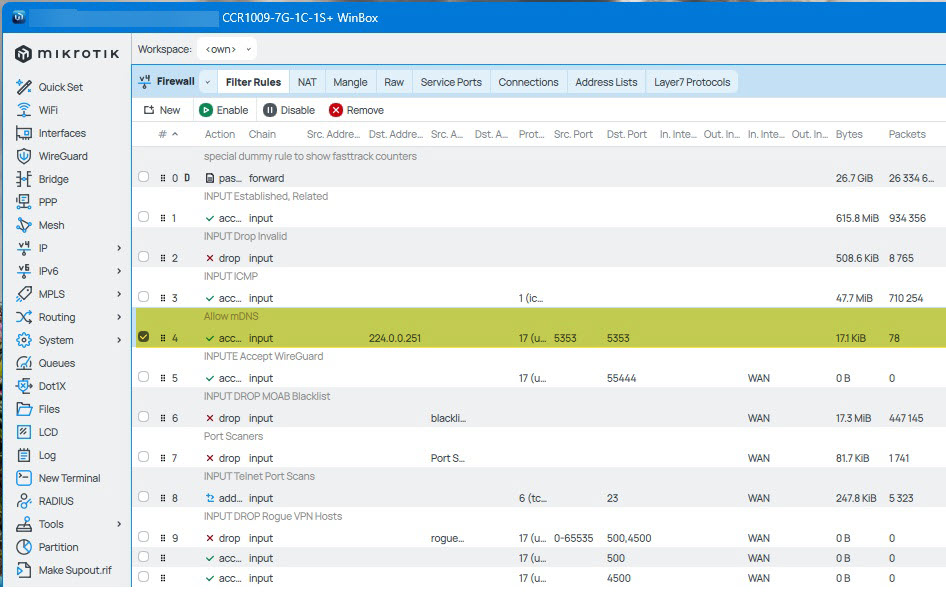Sort by the Packets column header
This screenshot has height=615, width=946.
click(x=907, y=134)
